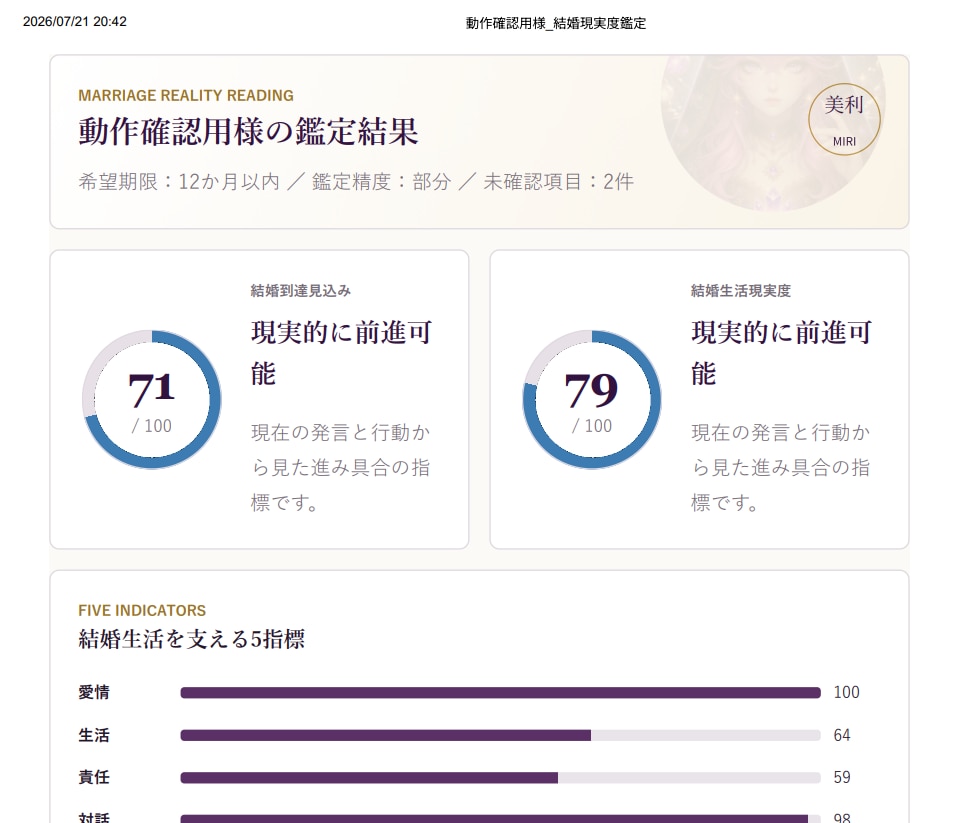Click the faded character portrait image
954x823 pixels.
(773, 133)
